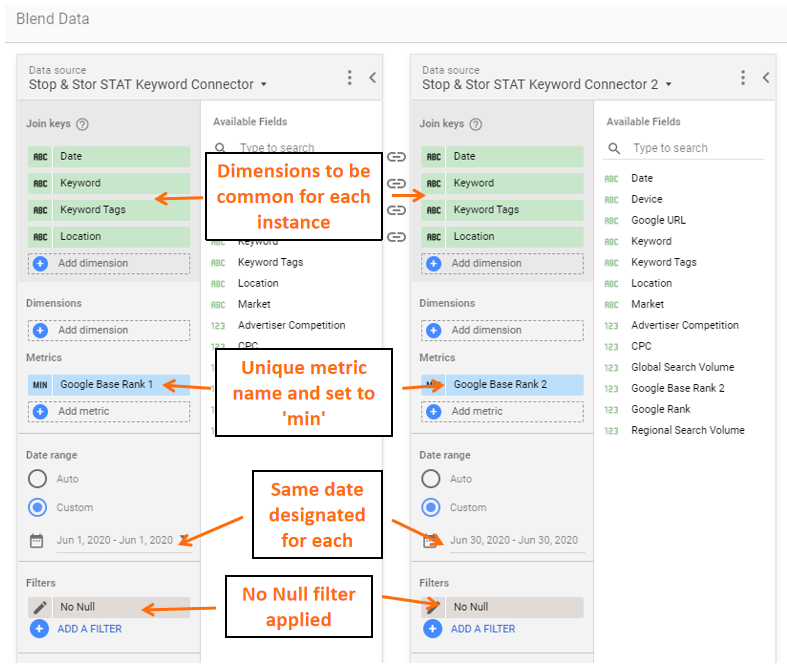Select Regional Search Volume field on right

point(687,430)
